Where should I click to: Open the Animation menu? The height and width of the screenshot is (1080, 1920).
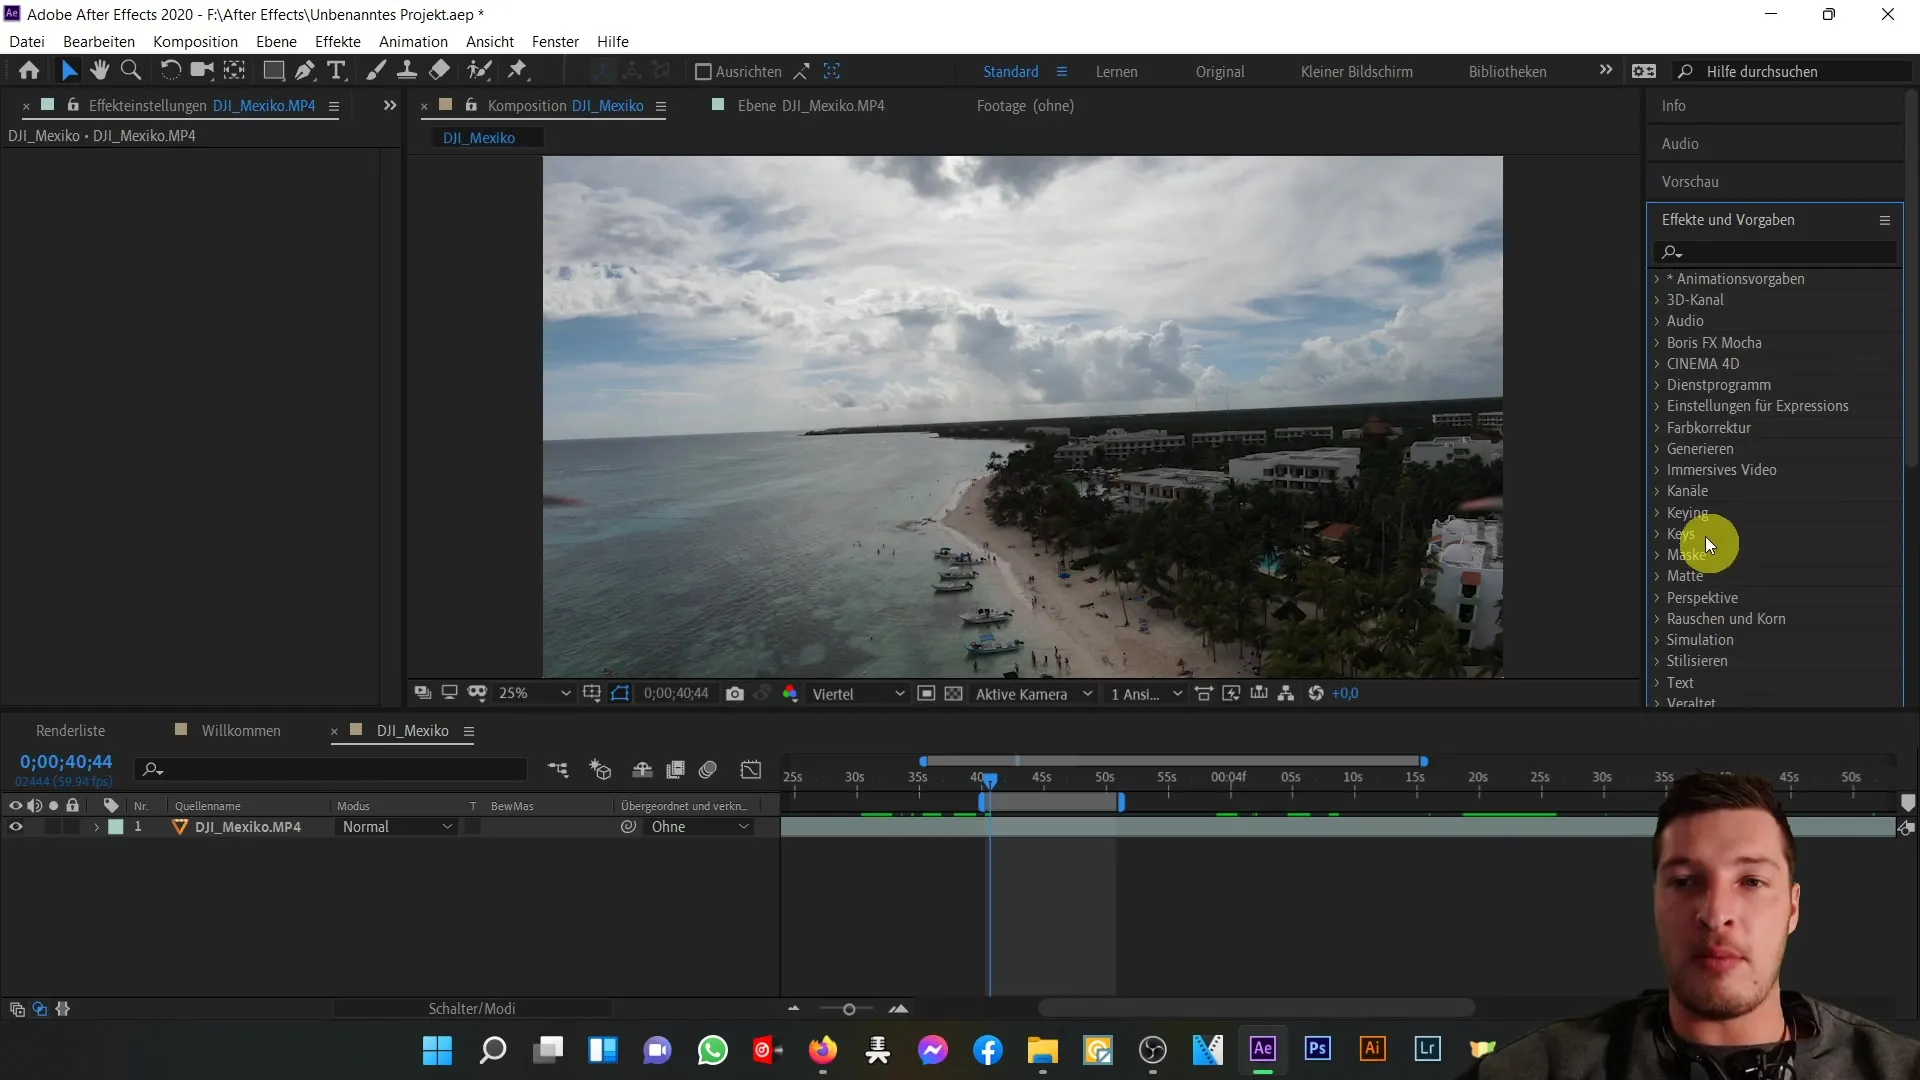point(413,41)
